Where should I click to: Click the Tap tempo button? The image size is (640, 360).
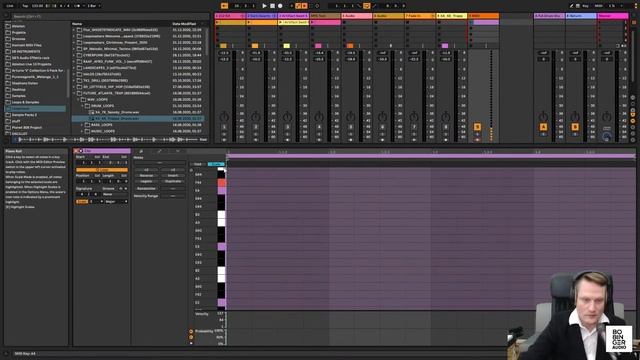coord(25,6)
